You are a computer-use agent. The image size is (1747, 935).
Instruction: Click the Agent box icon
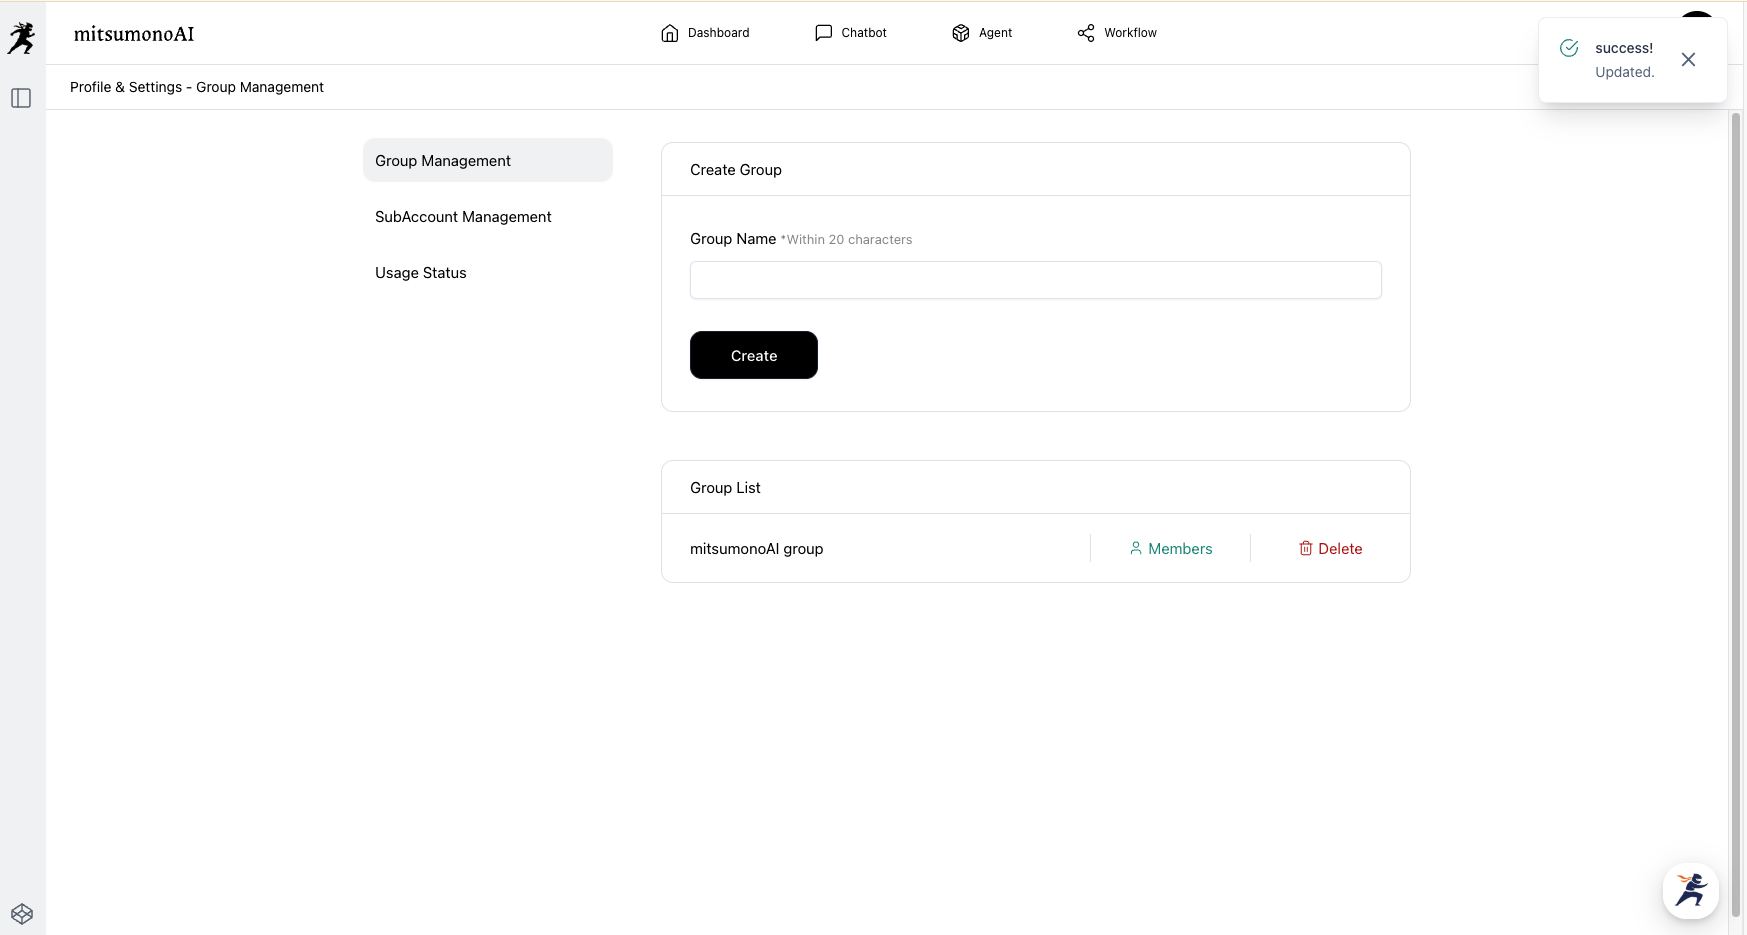pyautogui.click(x=961, y=33)
